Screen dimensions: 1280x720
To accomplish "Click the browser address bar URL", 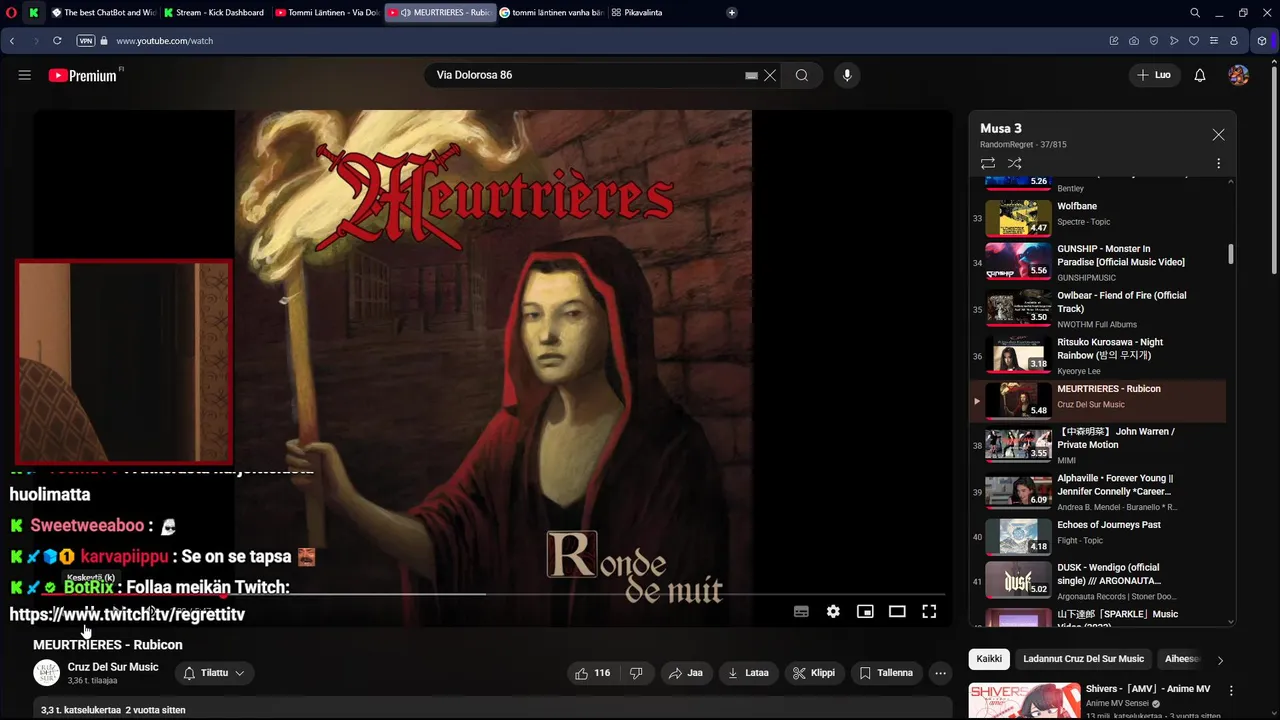I will [x=165, y=41].
